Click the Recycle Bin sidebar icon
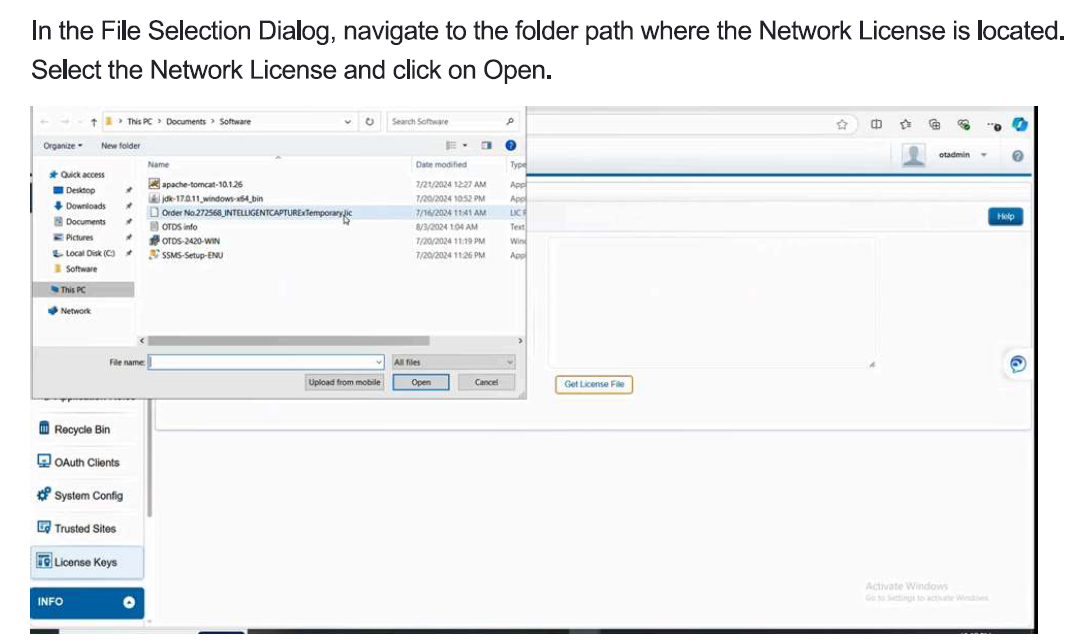Viewport: 1074px width, 644px height. [44, 429]
